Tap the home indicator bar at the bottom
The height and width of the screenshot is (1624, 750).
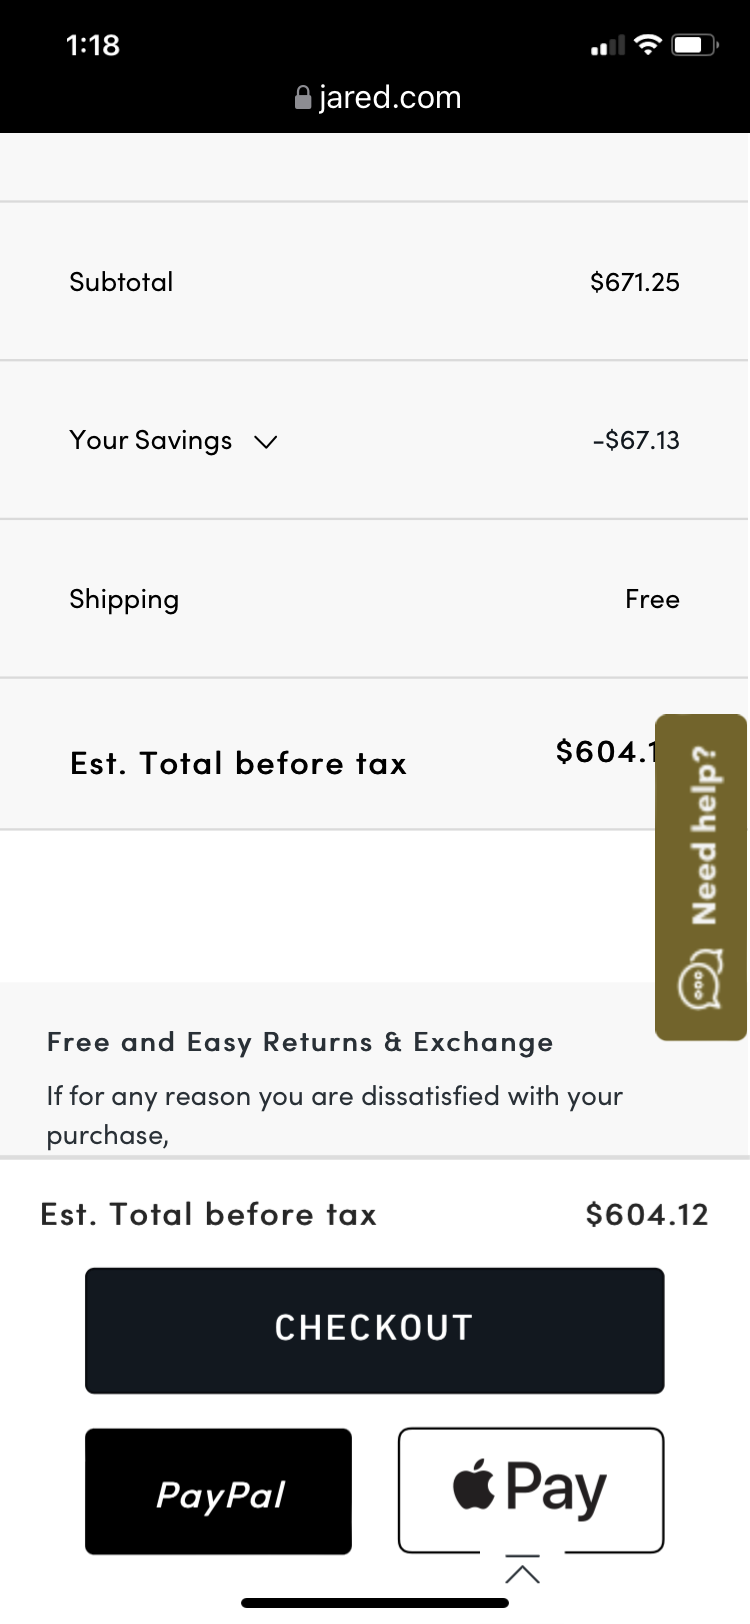tap(375, 1603)
